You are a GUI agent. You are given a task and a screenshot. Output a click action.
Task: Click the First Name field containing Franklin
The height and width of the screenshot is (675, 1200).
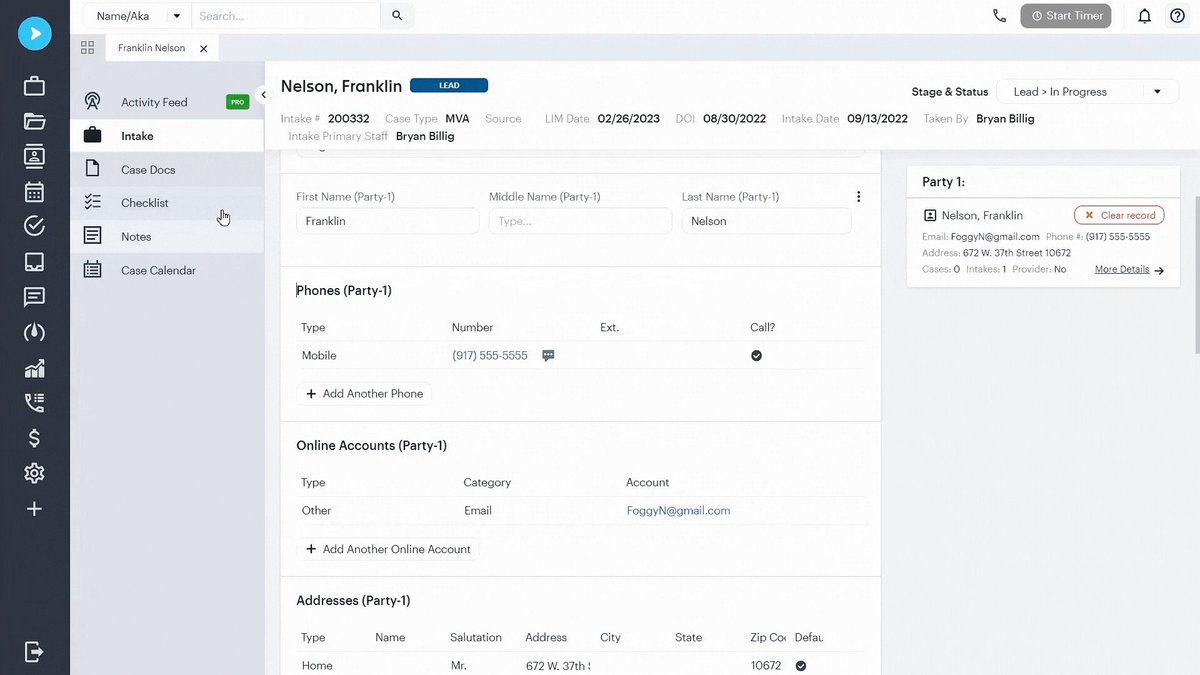click(x=388, y=221)
